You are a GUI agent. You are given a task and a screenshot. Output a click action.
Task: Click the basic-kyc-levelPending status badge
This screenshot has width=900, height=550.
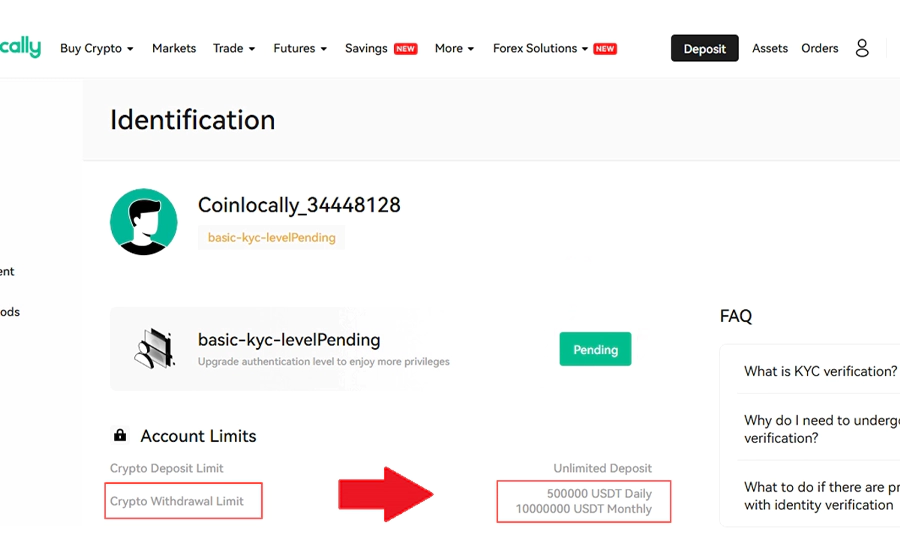[x=271, y=238]
